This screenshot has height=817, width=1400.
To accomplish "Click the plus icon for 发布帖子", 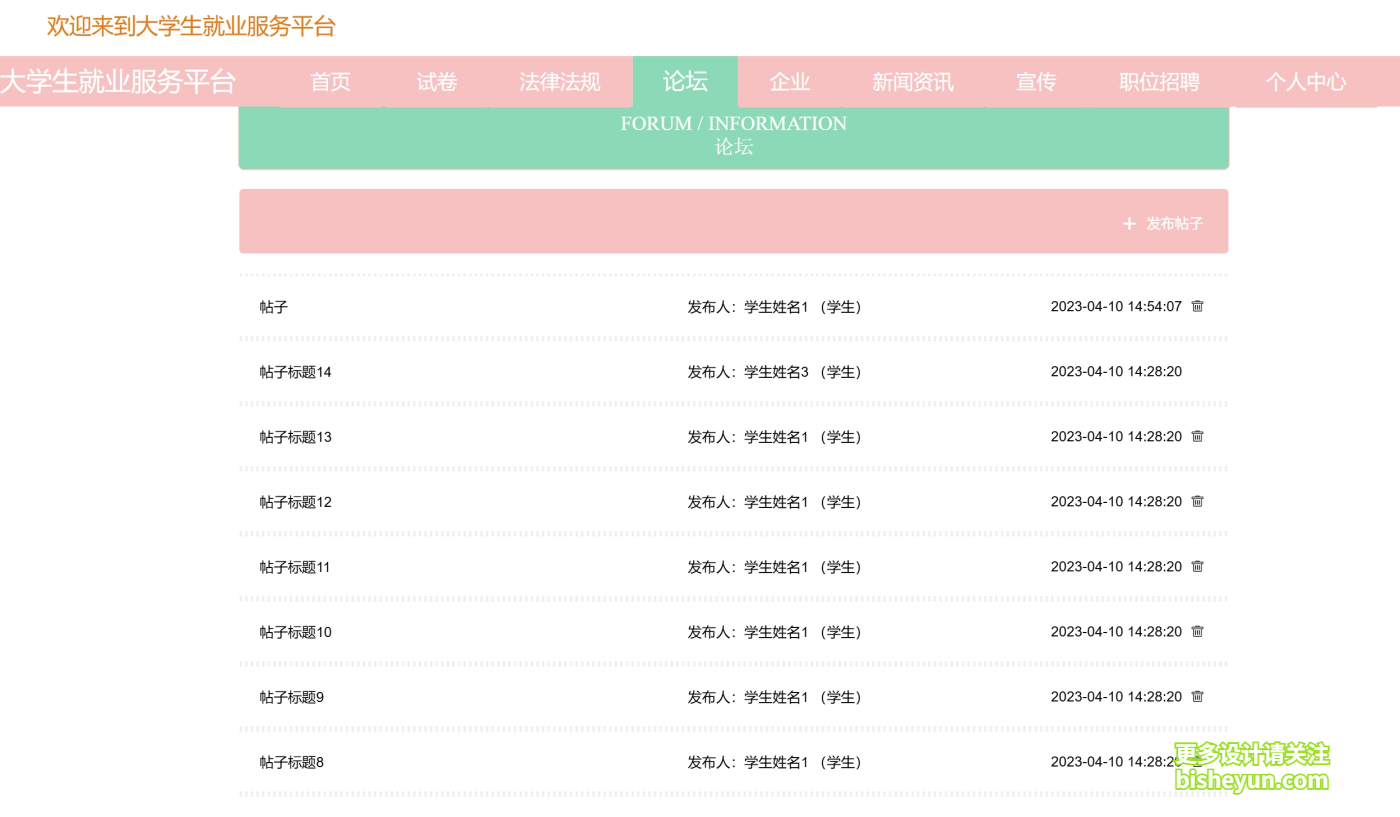I will click(x=1129, y=224).
